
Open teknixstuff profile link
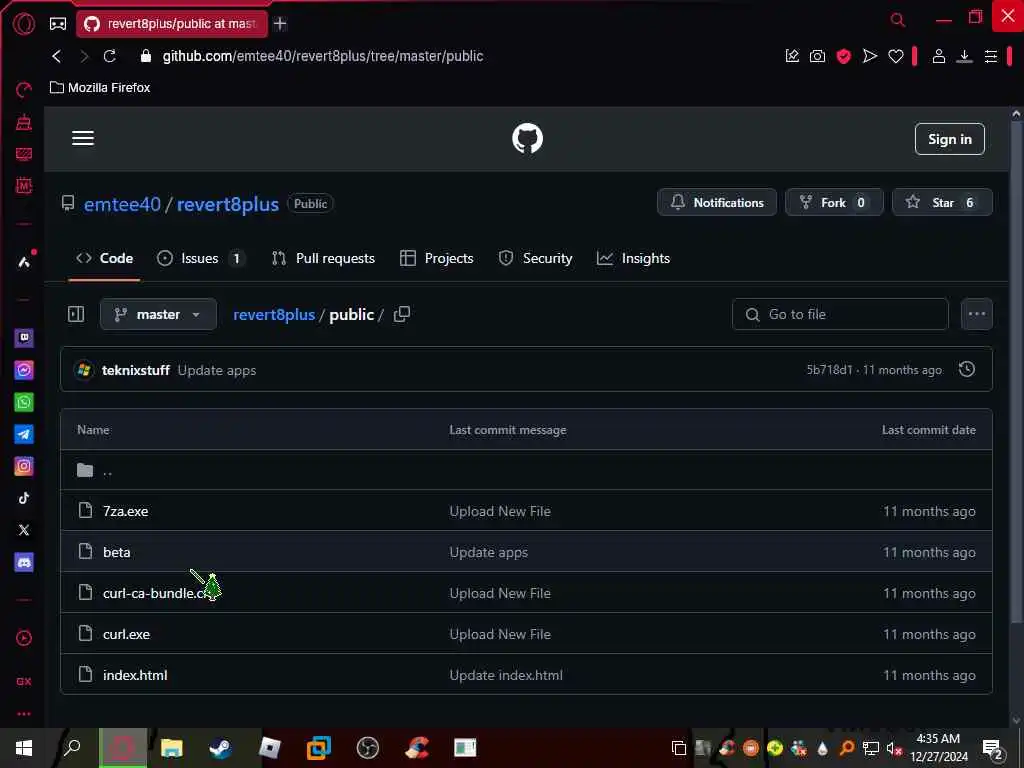(x=136, y=370)
